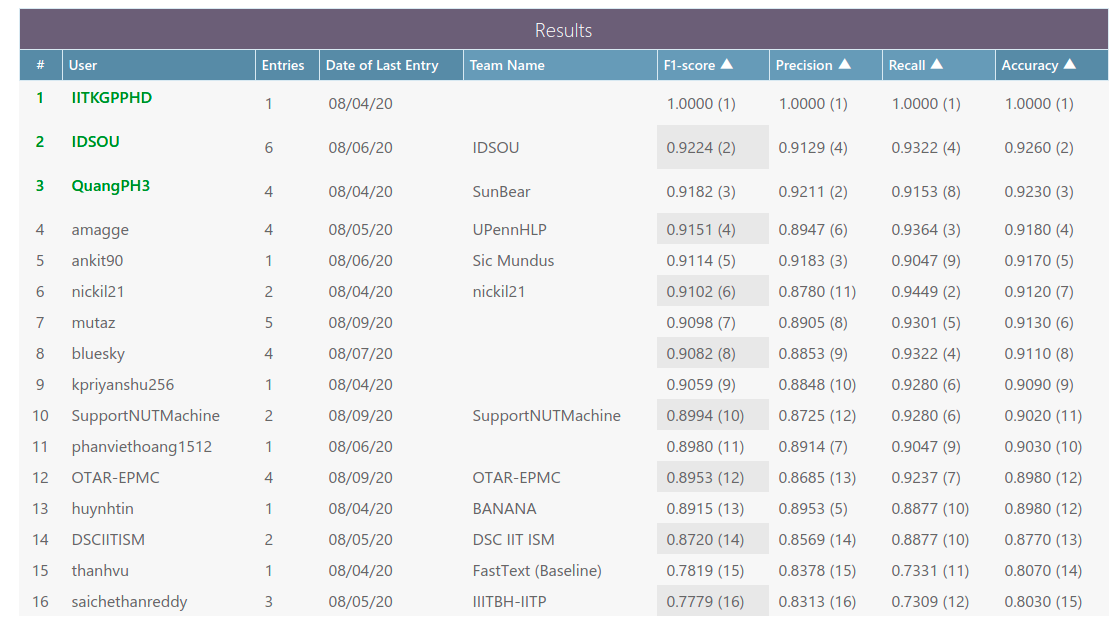
Task: Sort by Date of Last Entry header
Action: [382, 65]
